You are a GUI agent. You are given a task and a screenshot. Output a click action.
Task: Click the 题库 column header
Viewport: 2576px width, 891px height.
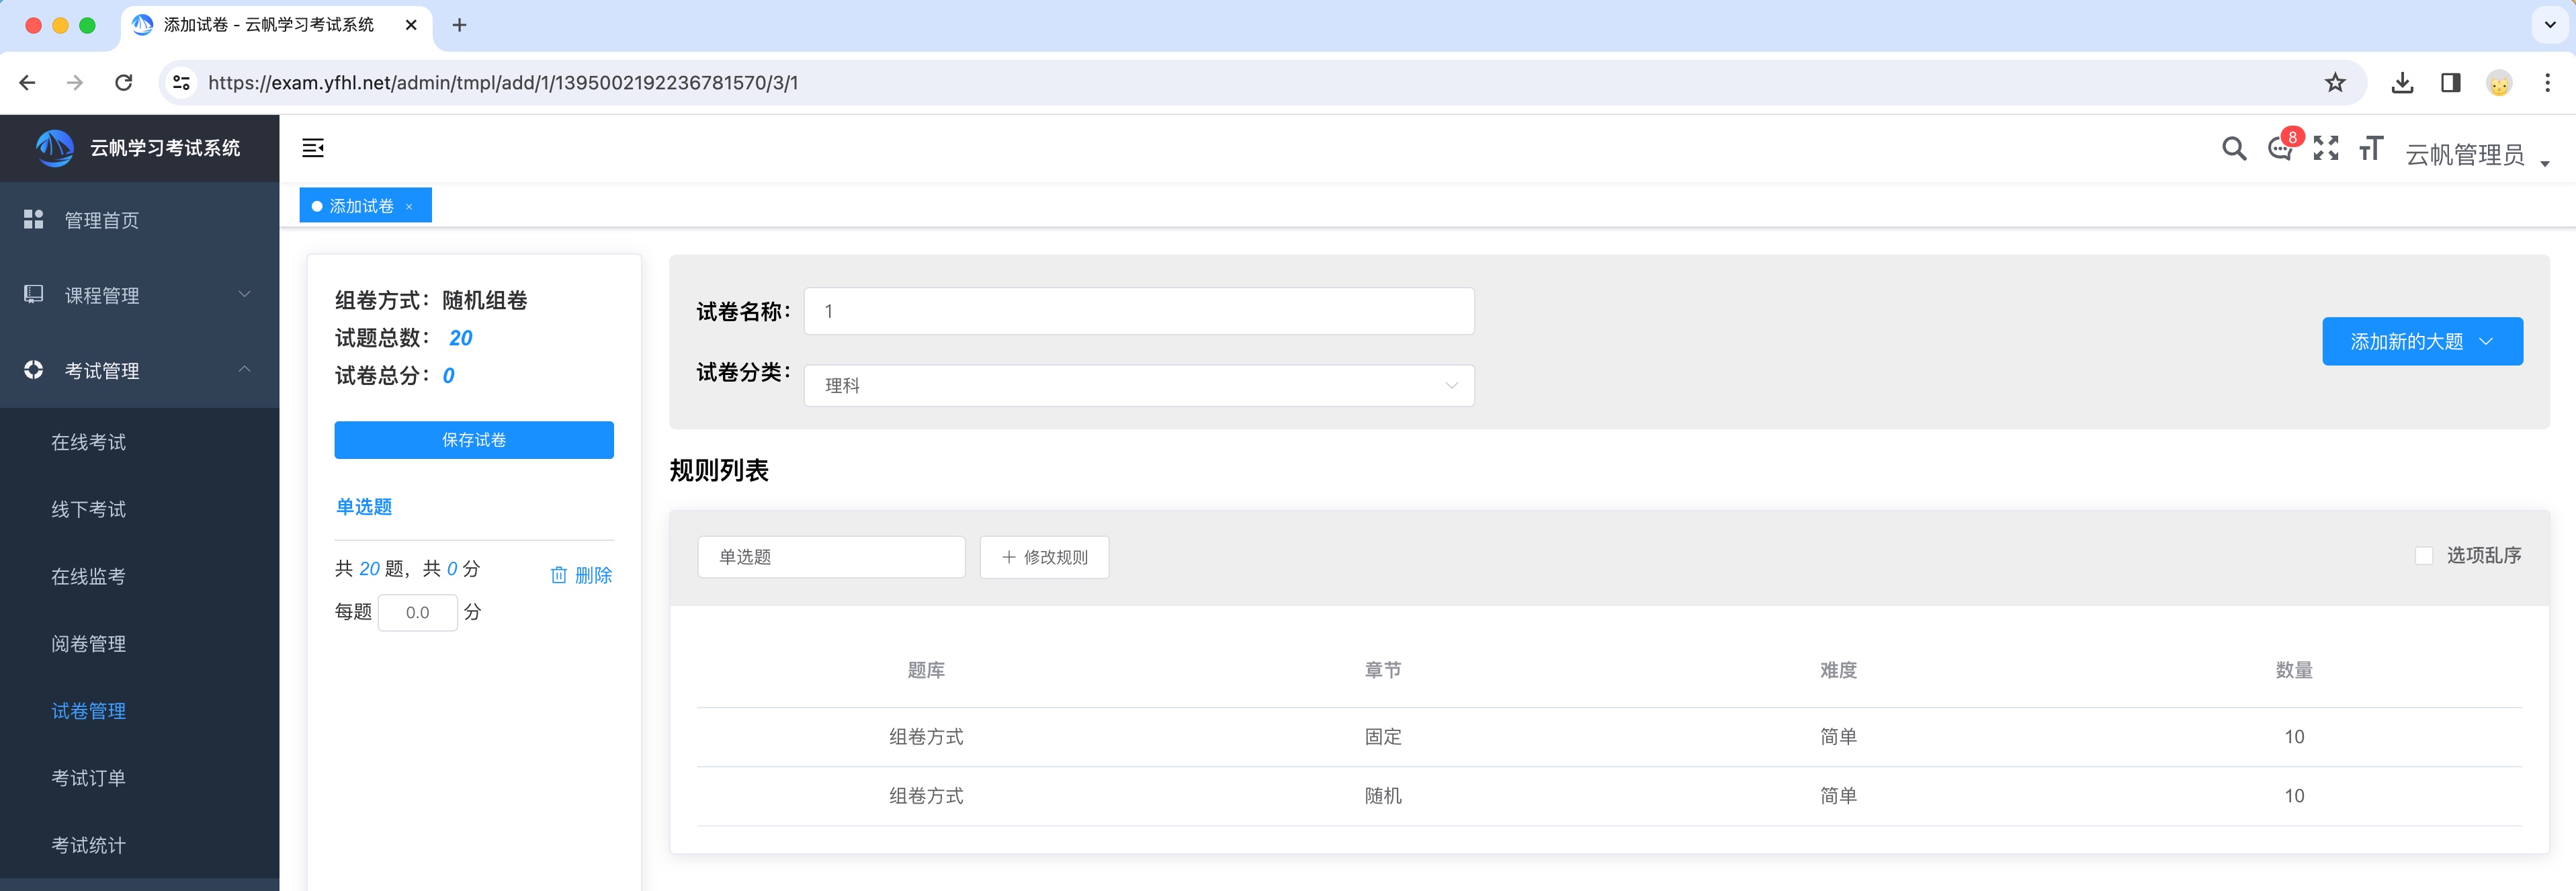coord(926,670)
